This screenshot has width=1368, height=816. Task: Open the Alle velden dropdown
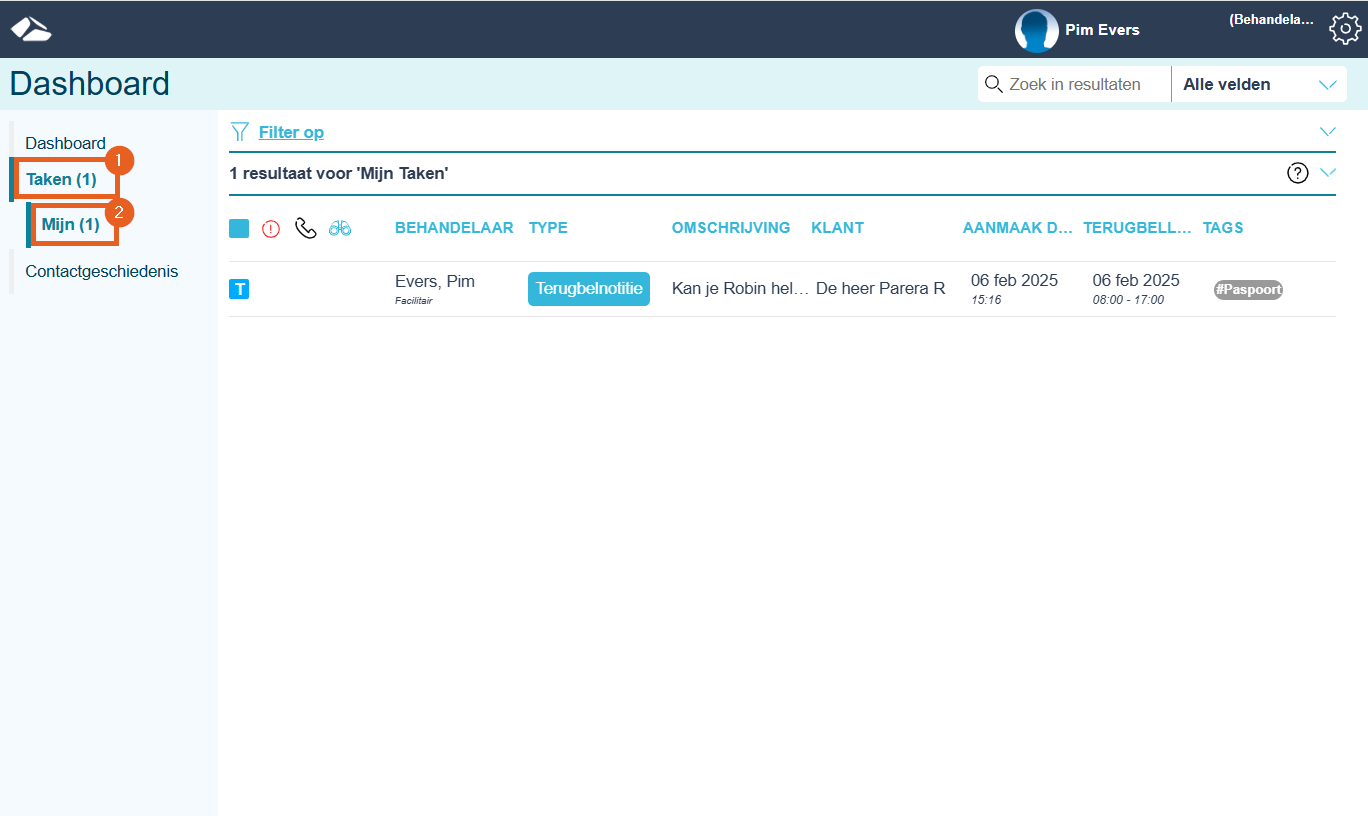point(1259,84)
